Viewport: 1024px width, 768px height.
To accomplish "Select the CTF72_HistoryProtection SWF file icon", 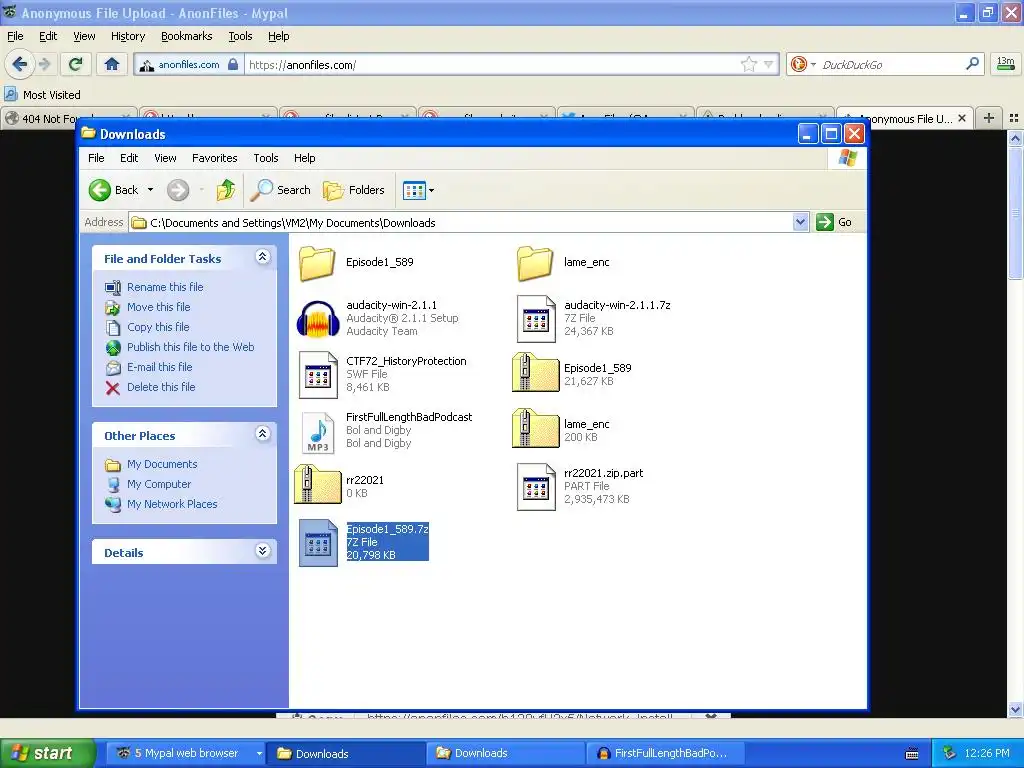I will tap(318, 375).
